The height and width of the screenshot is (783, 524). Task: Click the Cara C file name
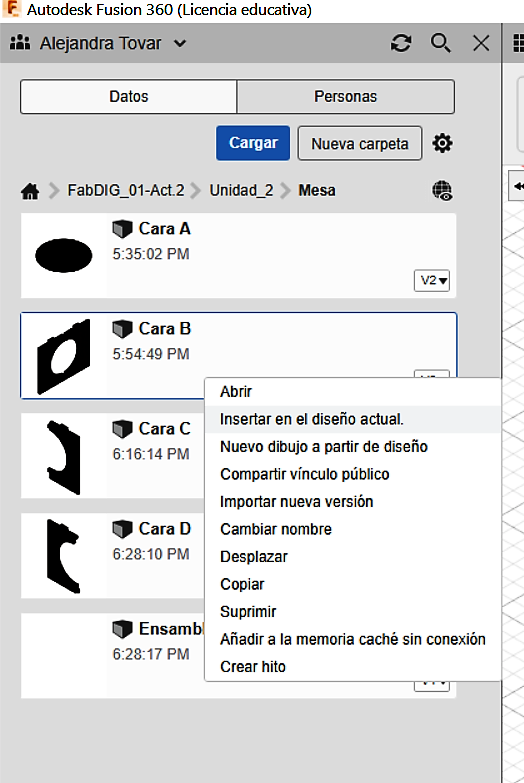coord(164,428)
